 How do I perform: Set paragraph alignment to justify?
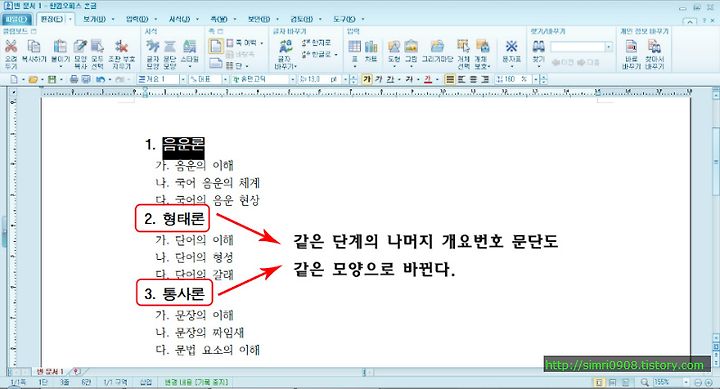pos(450,79)
